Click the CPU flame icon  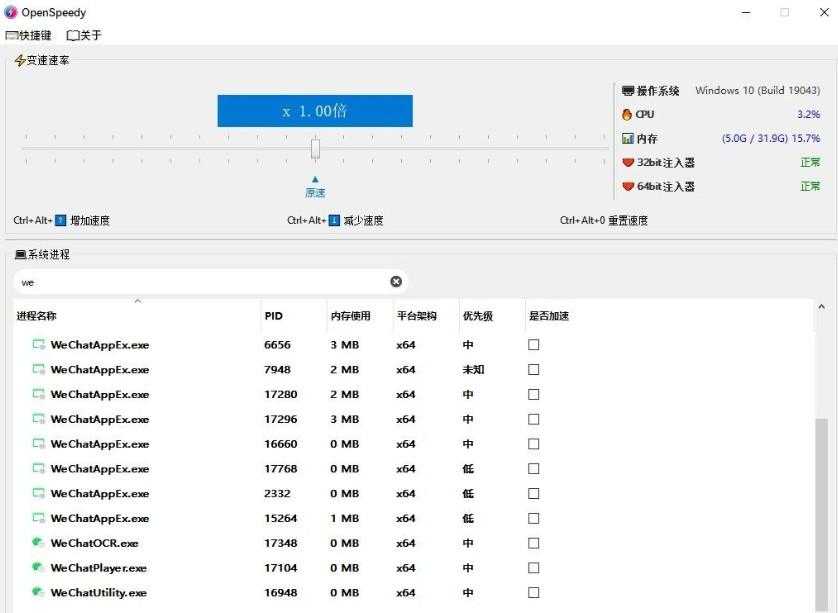625,114
